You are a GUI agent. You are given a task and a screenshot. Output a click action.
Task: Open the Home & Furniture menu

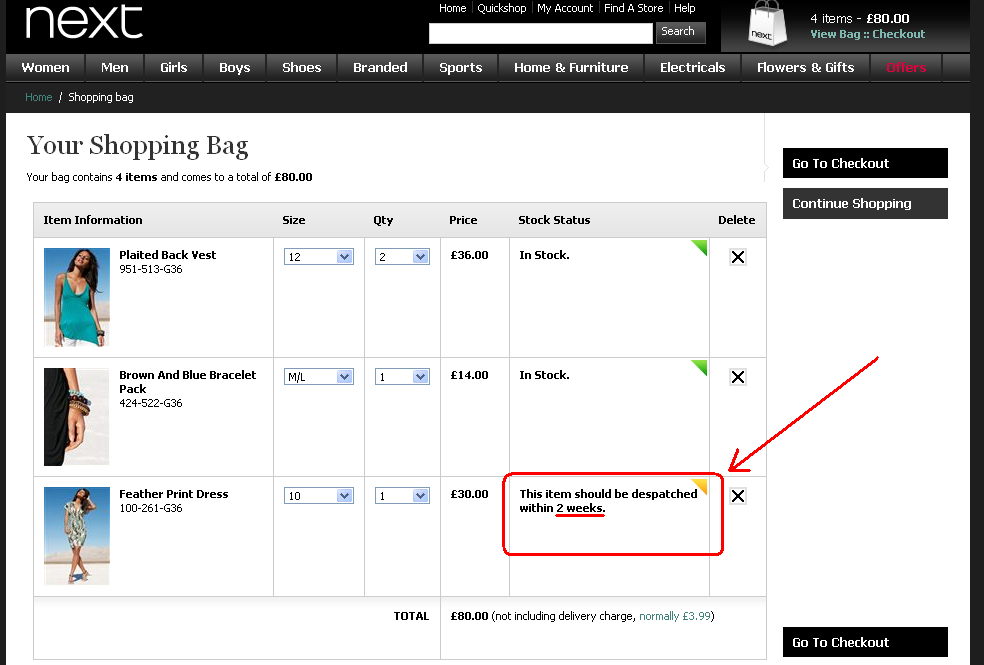click(571, 68)
